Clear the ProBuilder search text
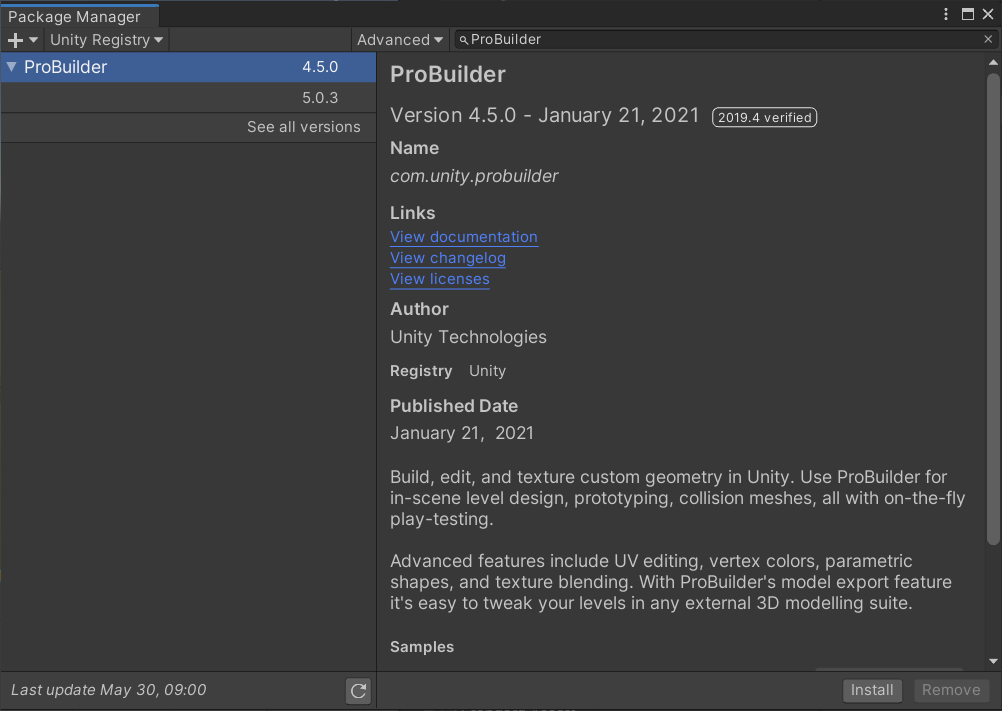The width and height of the screenshot is (1002, 711). pos(988,40)
